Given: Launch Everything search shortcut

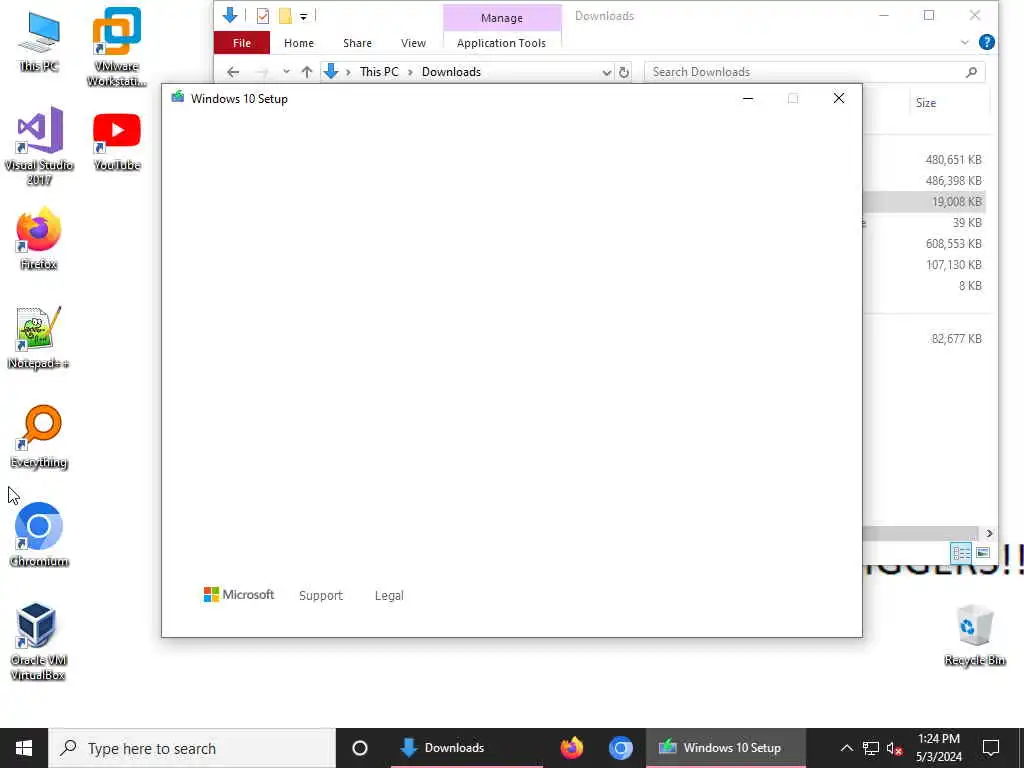Looking at the screenshot, I should [39, 436].
